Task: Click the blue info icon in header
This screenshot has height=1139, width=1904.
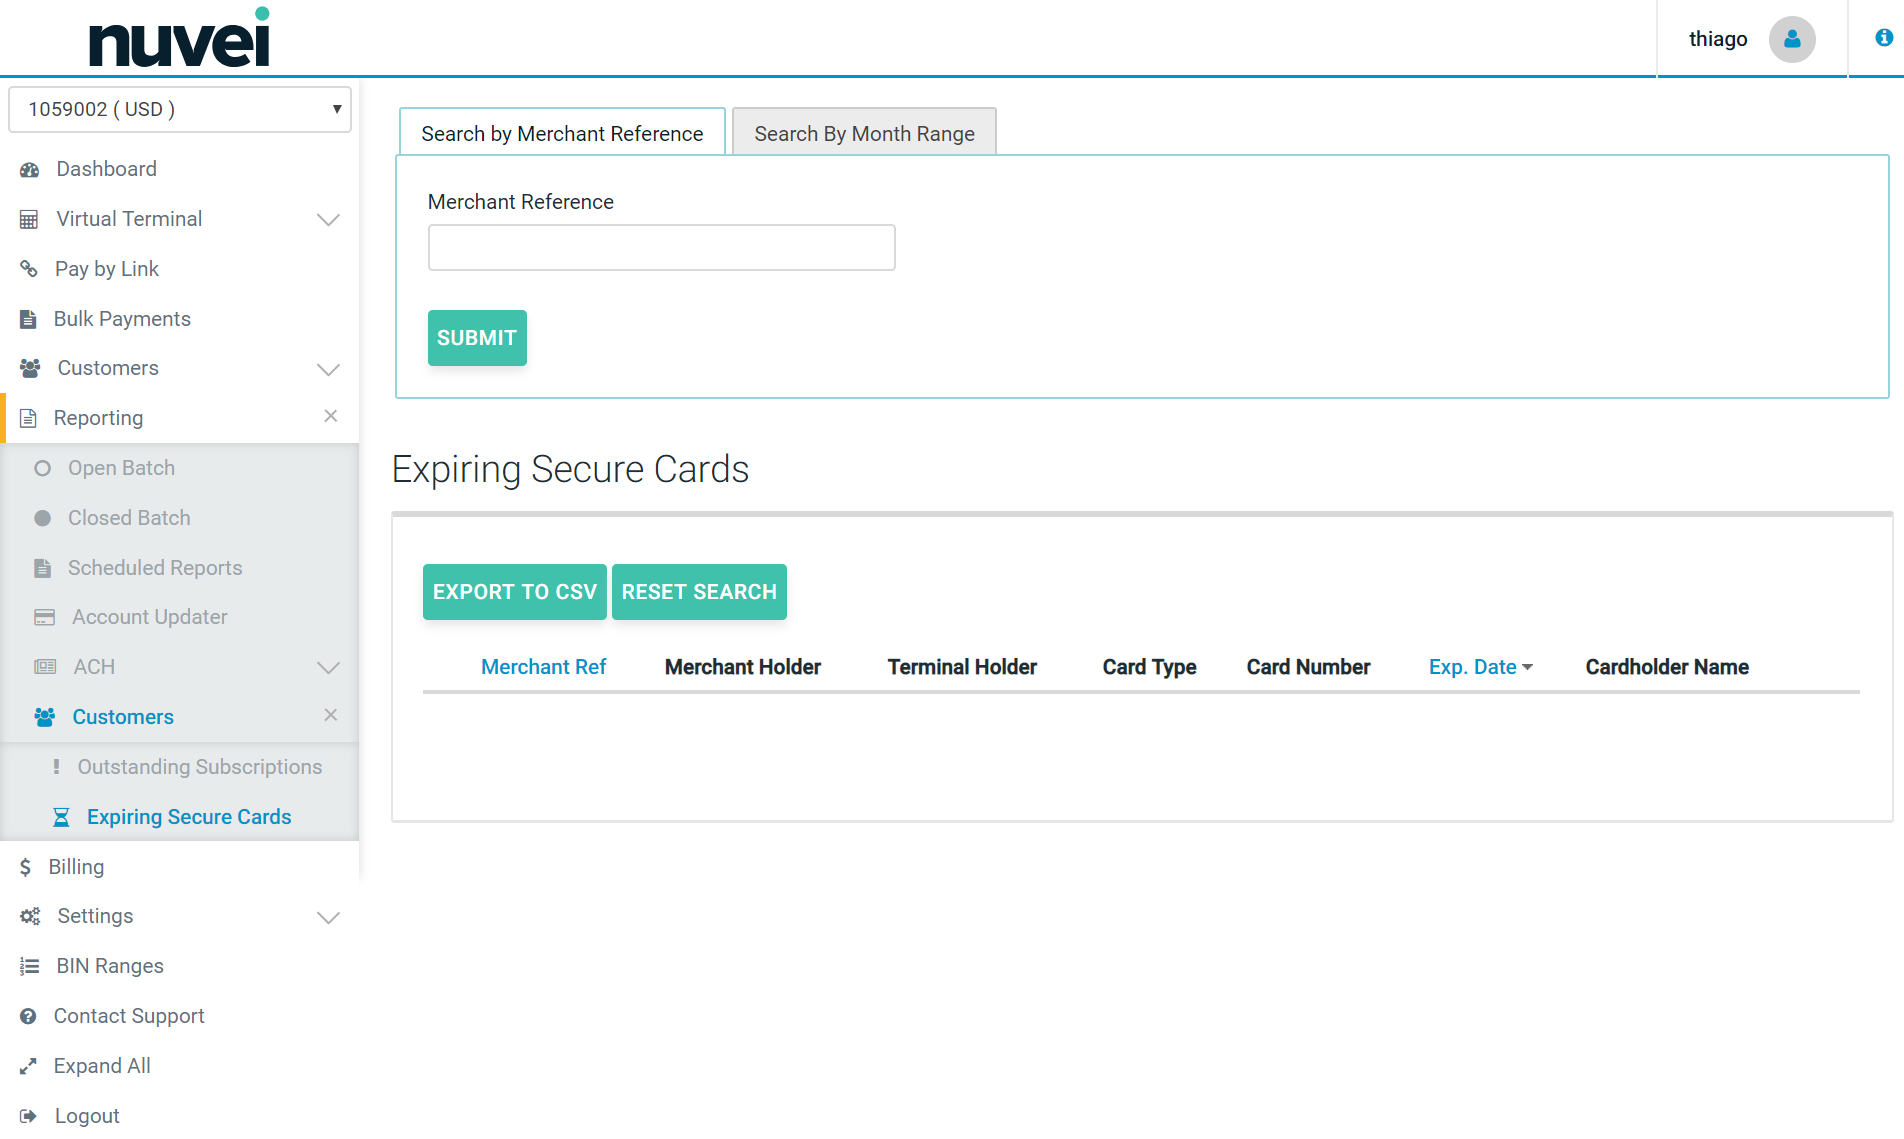Action: click(1883, 38)
